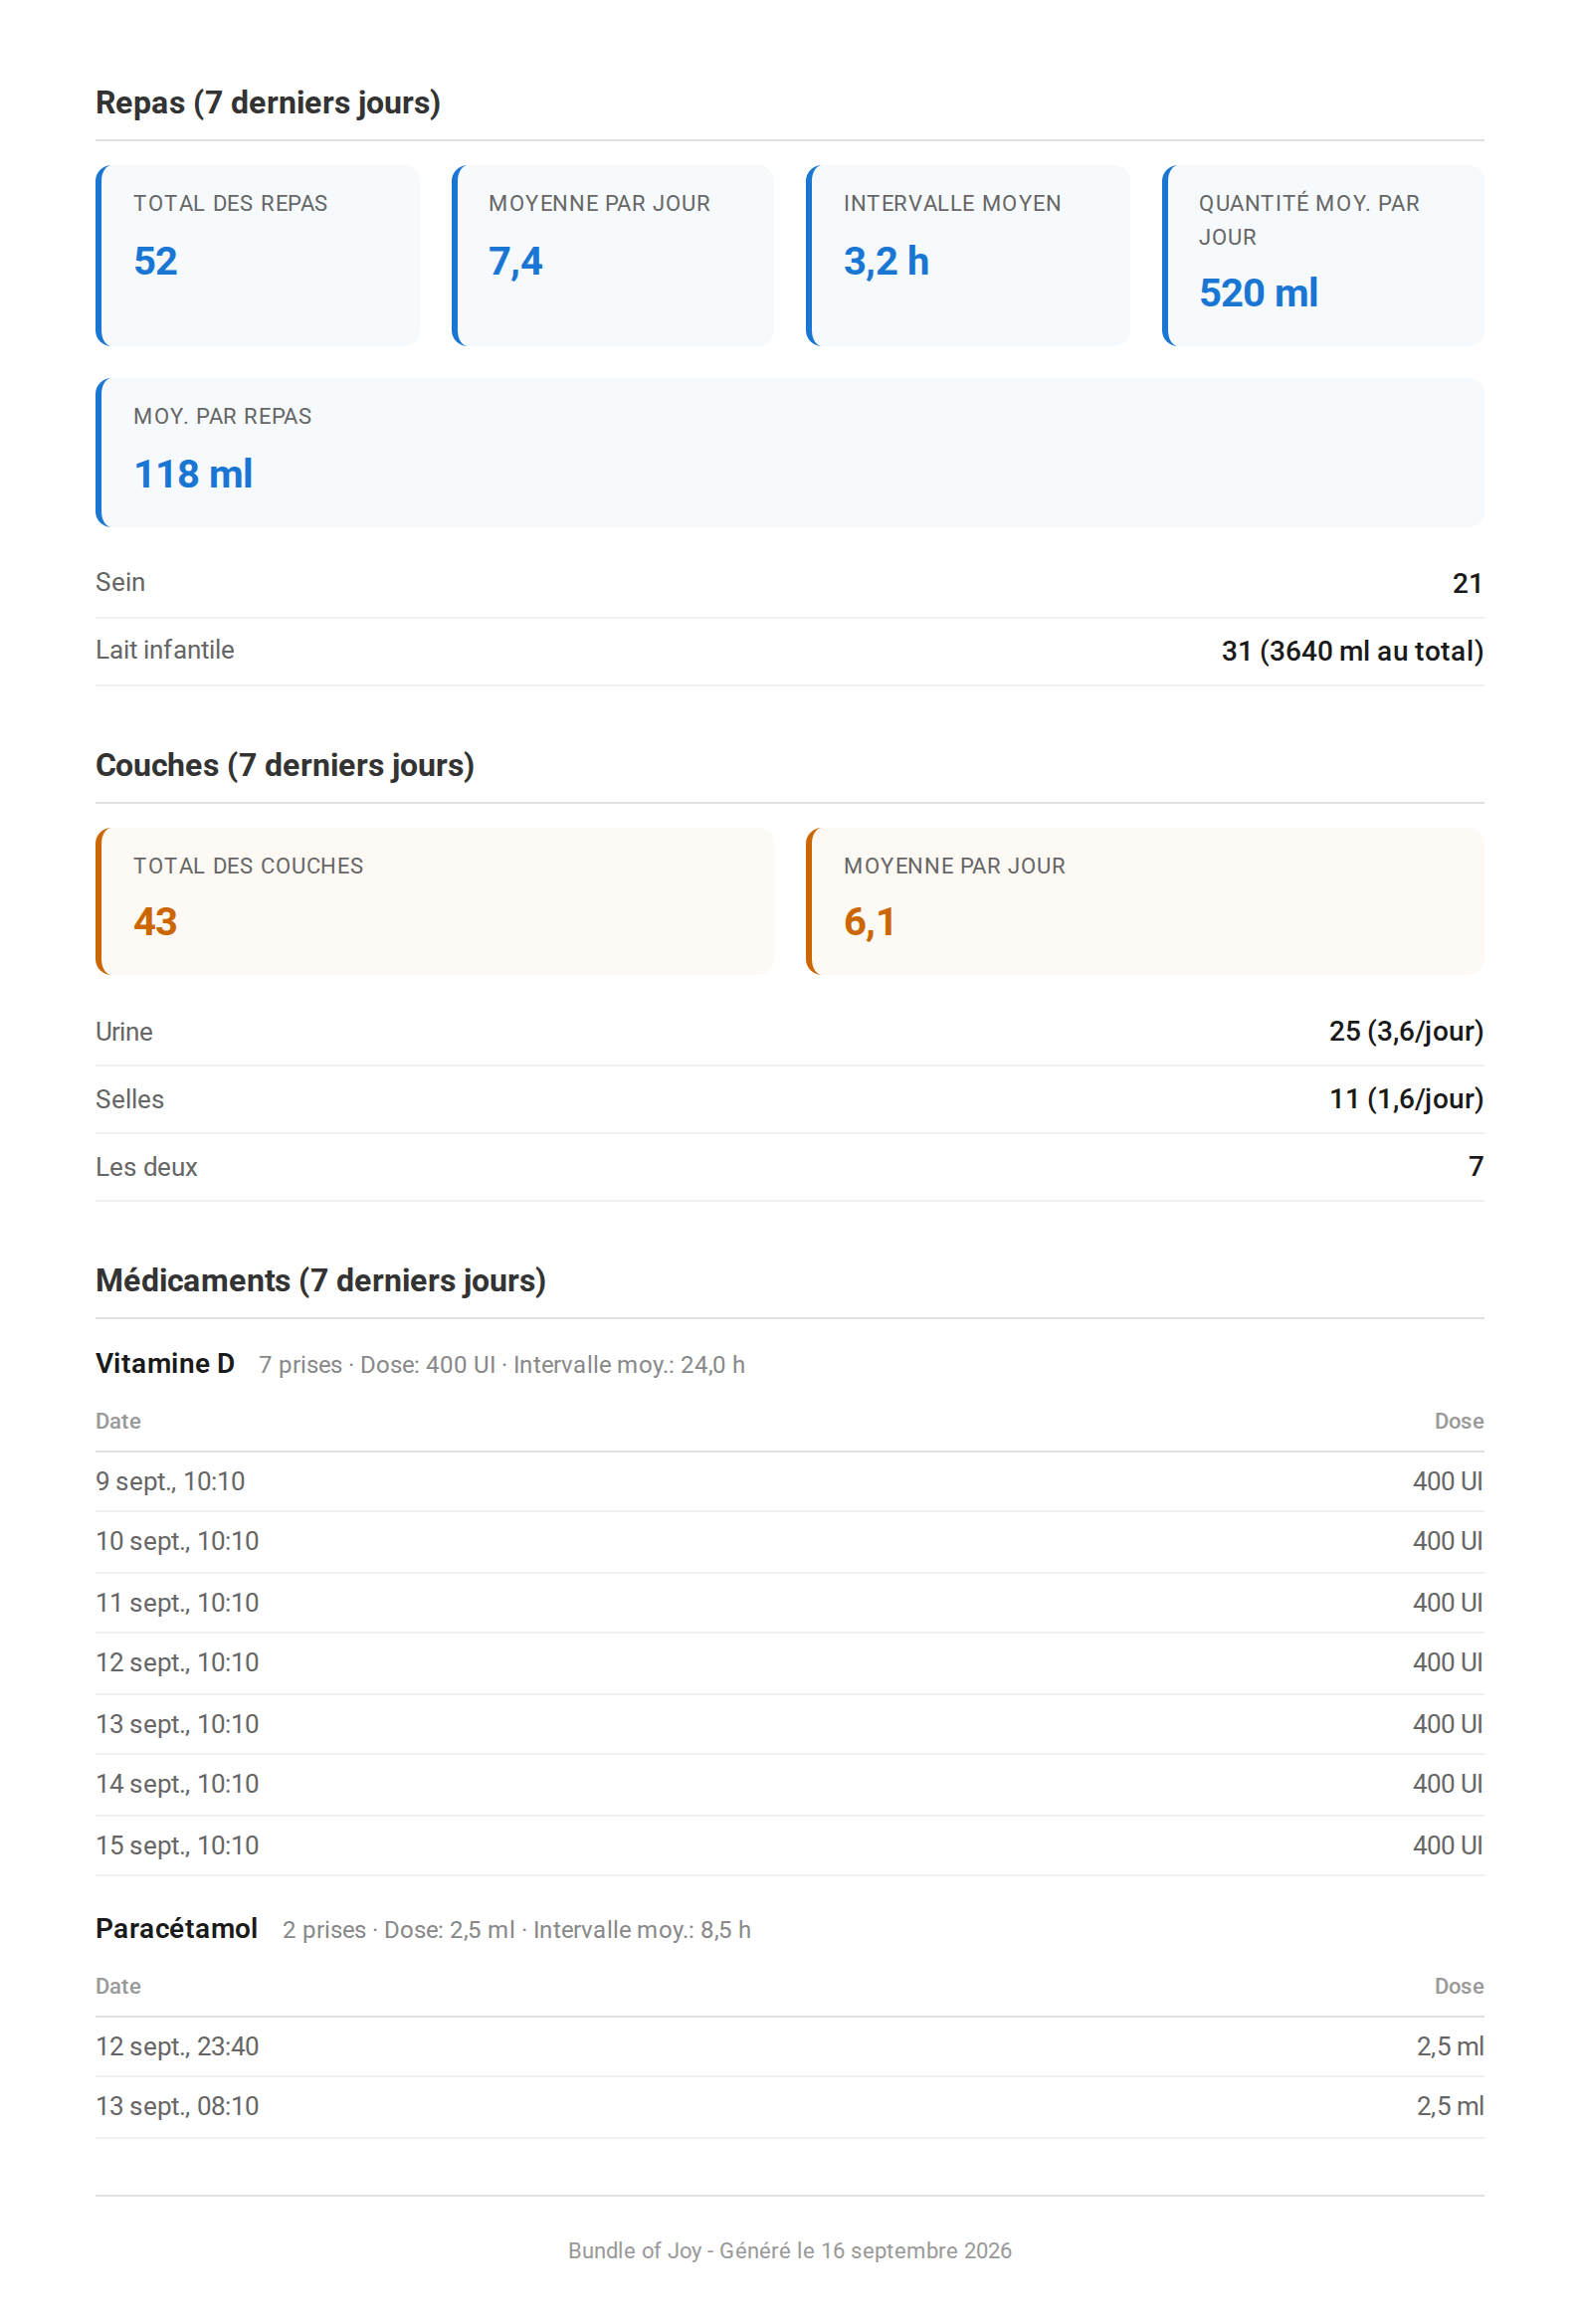Click the 'Couches (7 derniers jours)' heading
This screenshot has height=2324, width=1580.
(285, 765)
